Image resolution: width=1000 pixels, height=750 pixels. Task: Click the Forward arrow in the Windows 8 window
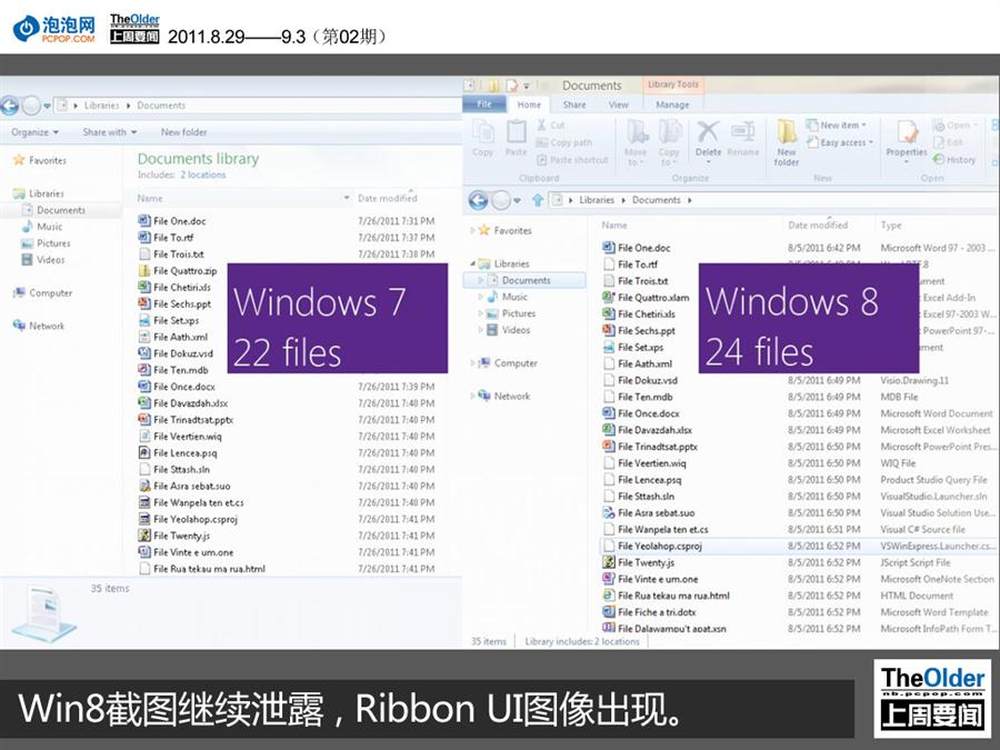pyautogui.click(x=502, y=200)
